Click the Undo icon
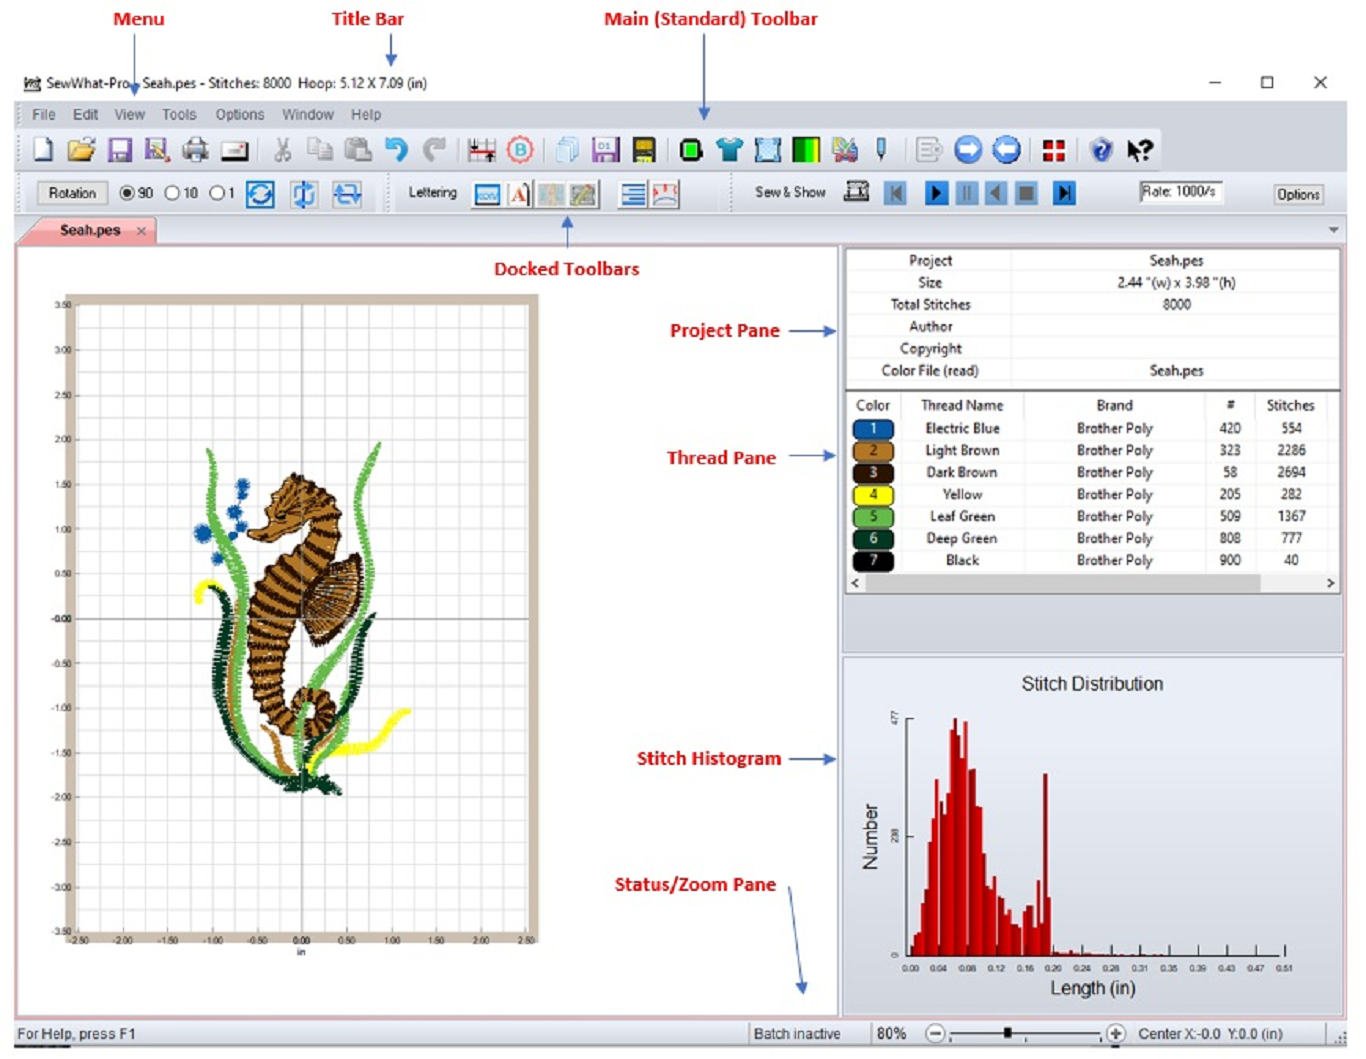Image resolution: width=1366 pixels, height=1059 pixels. (x=396, y=149)
